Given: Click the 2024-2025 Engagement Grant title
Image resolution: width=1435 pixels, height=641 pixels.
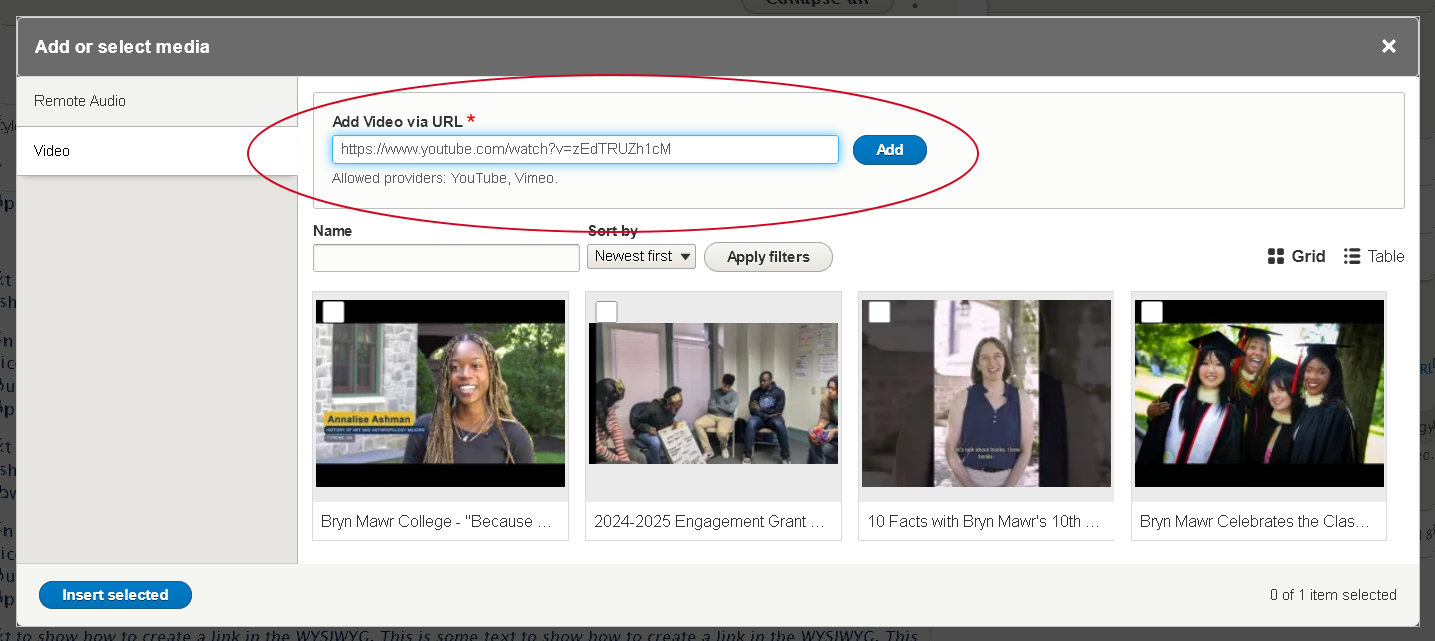Looking at the screenshot, I should (709, 521).
